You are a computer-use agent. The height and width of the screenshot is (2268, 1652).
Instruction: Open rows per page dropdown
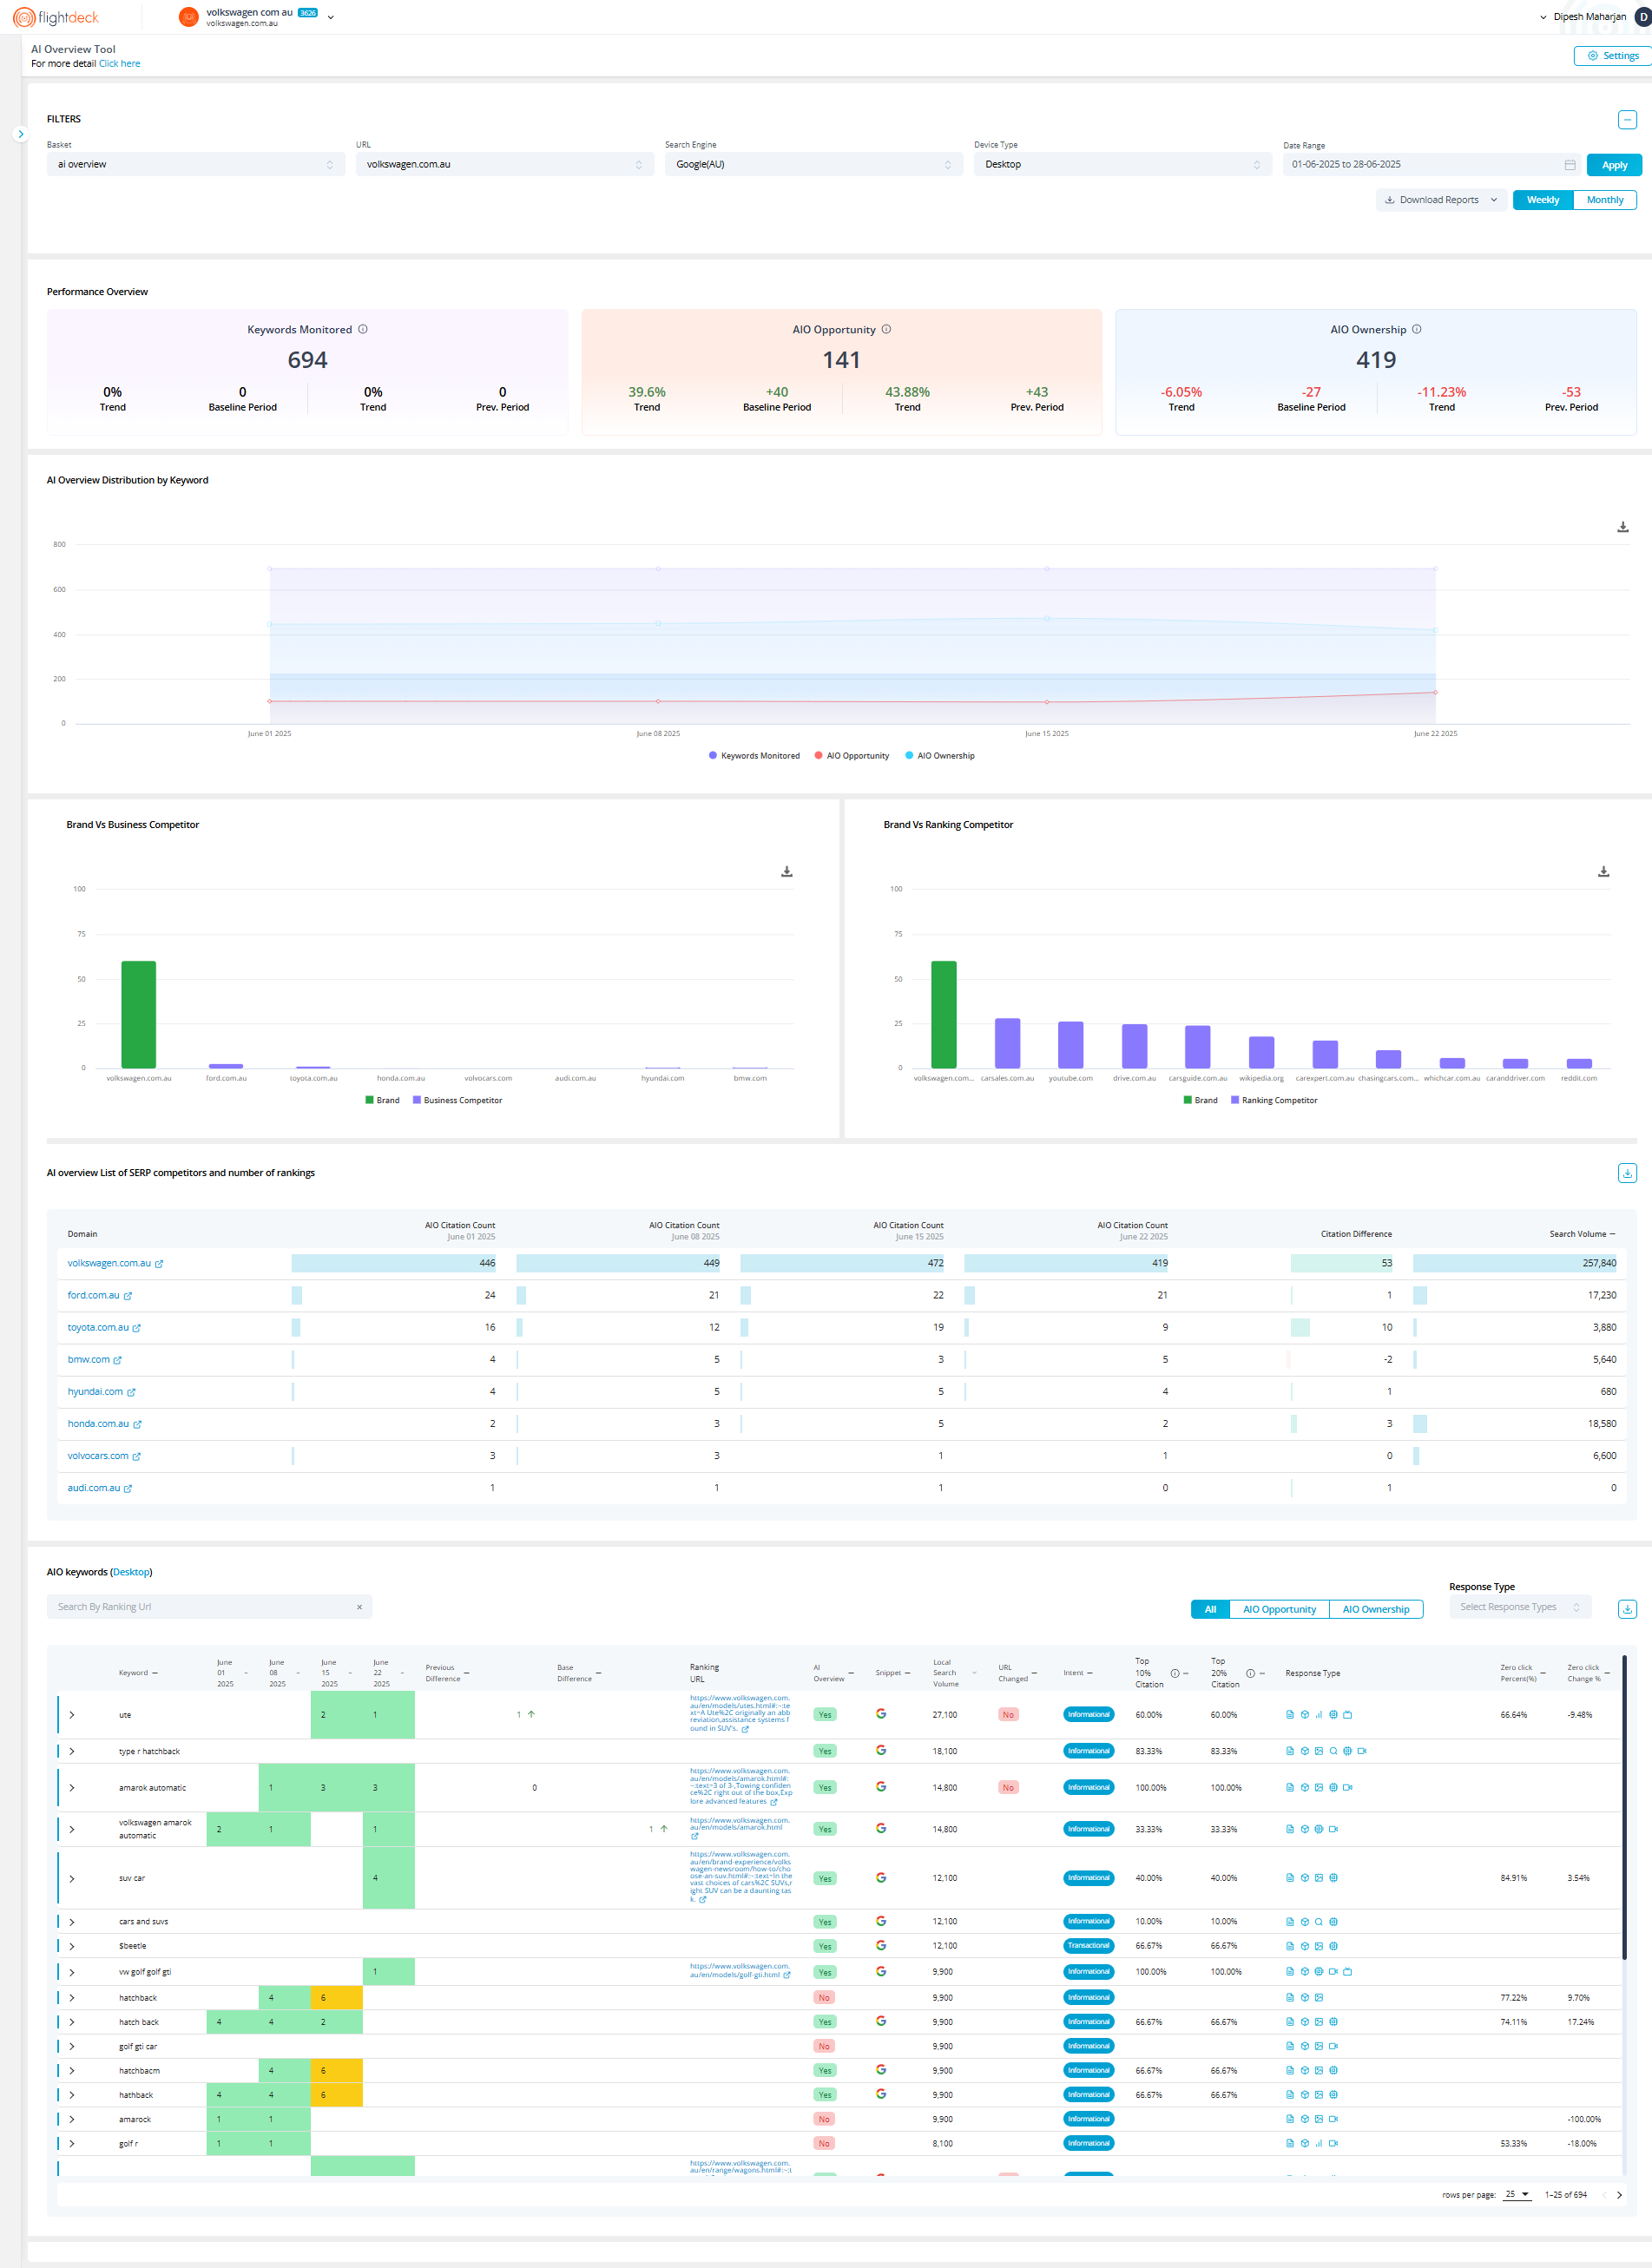click(1517, 2195)
